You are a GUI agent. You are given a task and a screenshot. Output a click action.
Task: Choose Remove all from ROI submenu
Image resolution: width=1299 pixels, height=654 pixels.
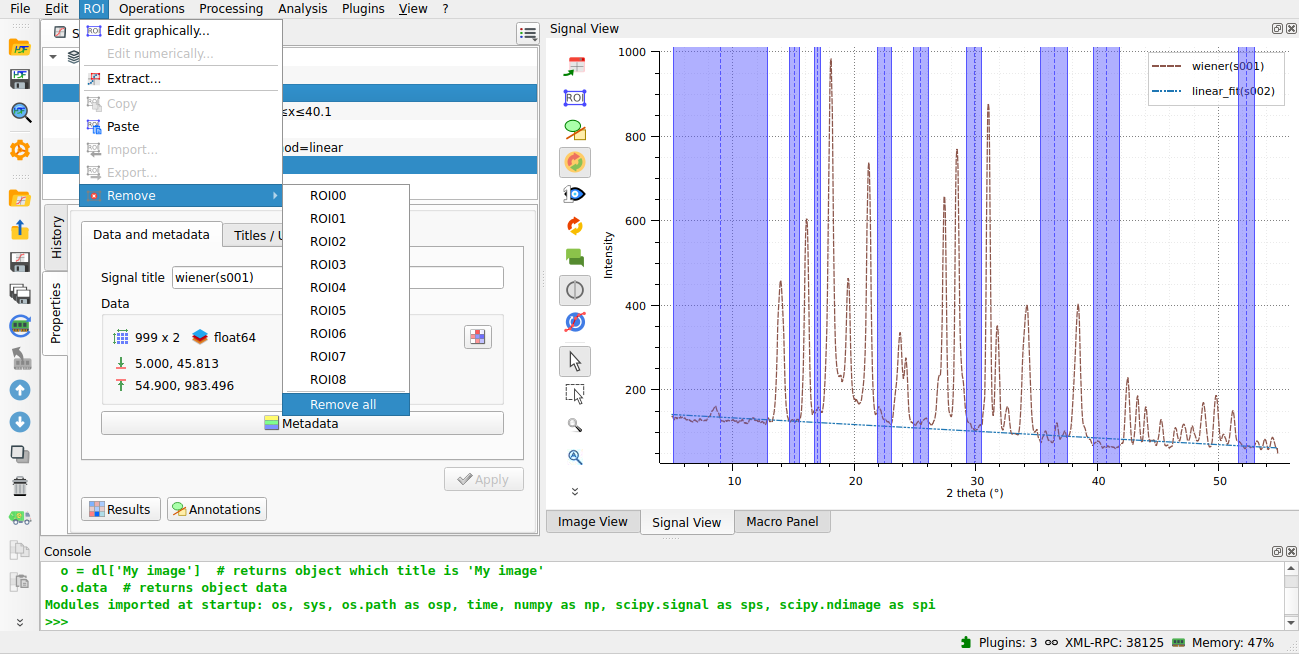tap(343, 404)
